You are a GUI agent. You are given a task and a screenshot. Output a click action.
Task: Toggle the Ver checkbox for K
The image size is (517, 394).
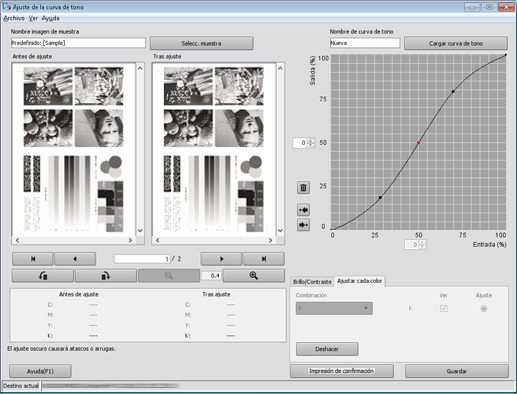443,309
